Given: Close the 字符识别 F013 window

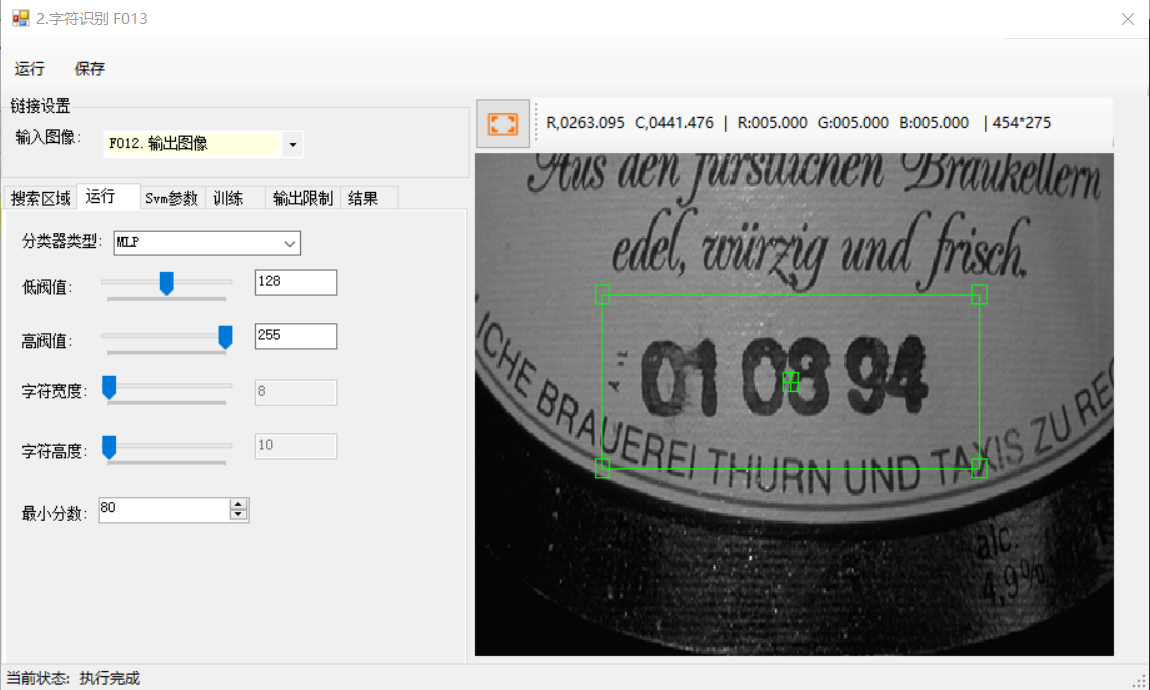Looking at the screenshot, I should pyautogui.click(x=1128, y=19).
